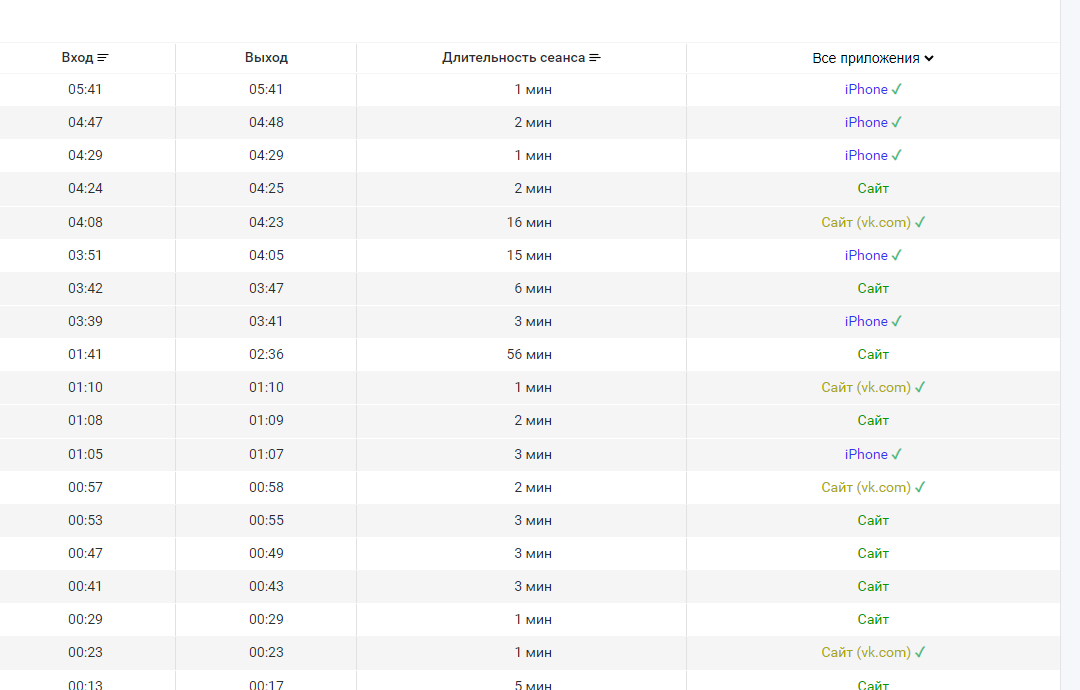Screen dimensions: 1080x690
Task: Click checkmark beside Сайт (vk.com) at 00:57
Action: click(920, 488)
